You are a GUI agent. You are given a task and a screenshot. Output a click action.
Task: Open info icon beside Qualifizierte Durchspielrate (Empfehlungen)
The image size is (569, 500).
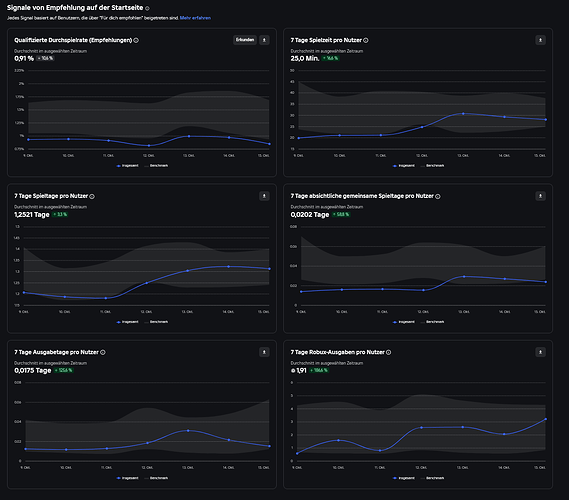point(136,40)
